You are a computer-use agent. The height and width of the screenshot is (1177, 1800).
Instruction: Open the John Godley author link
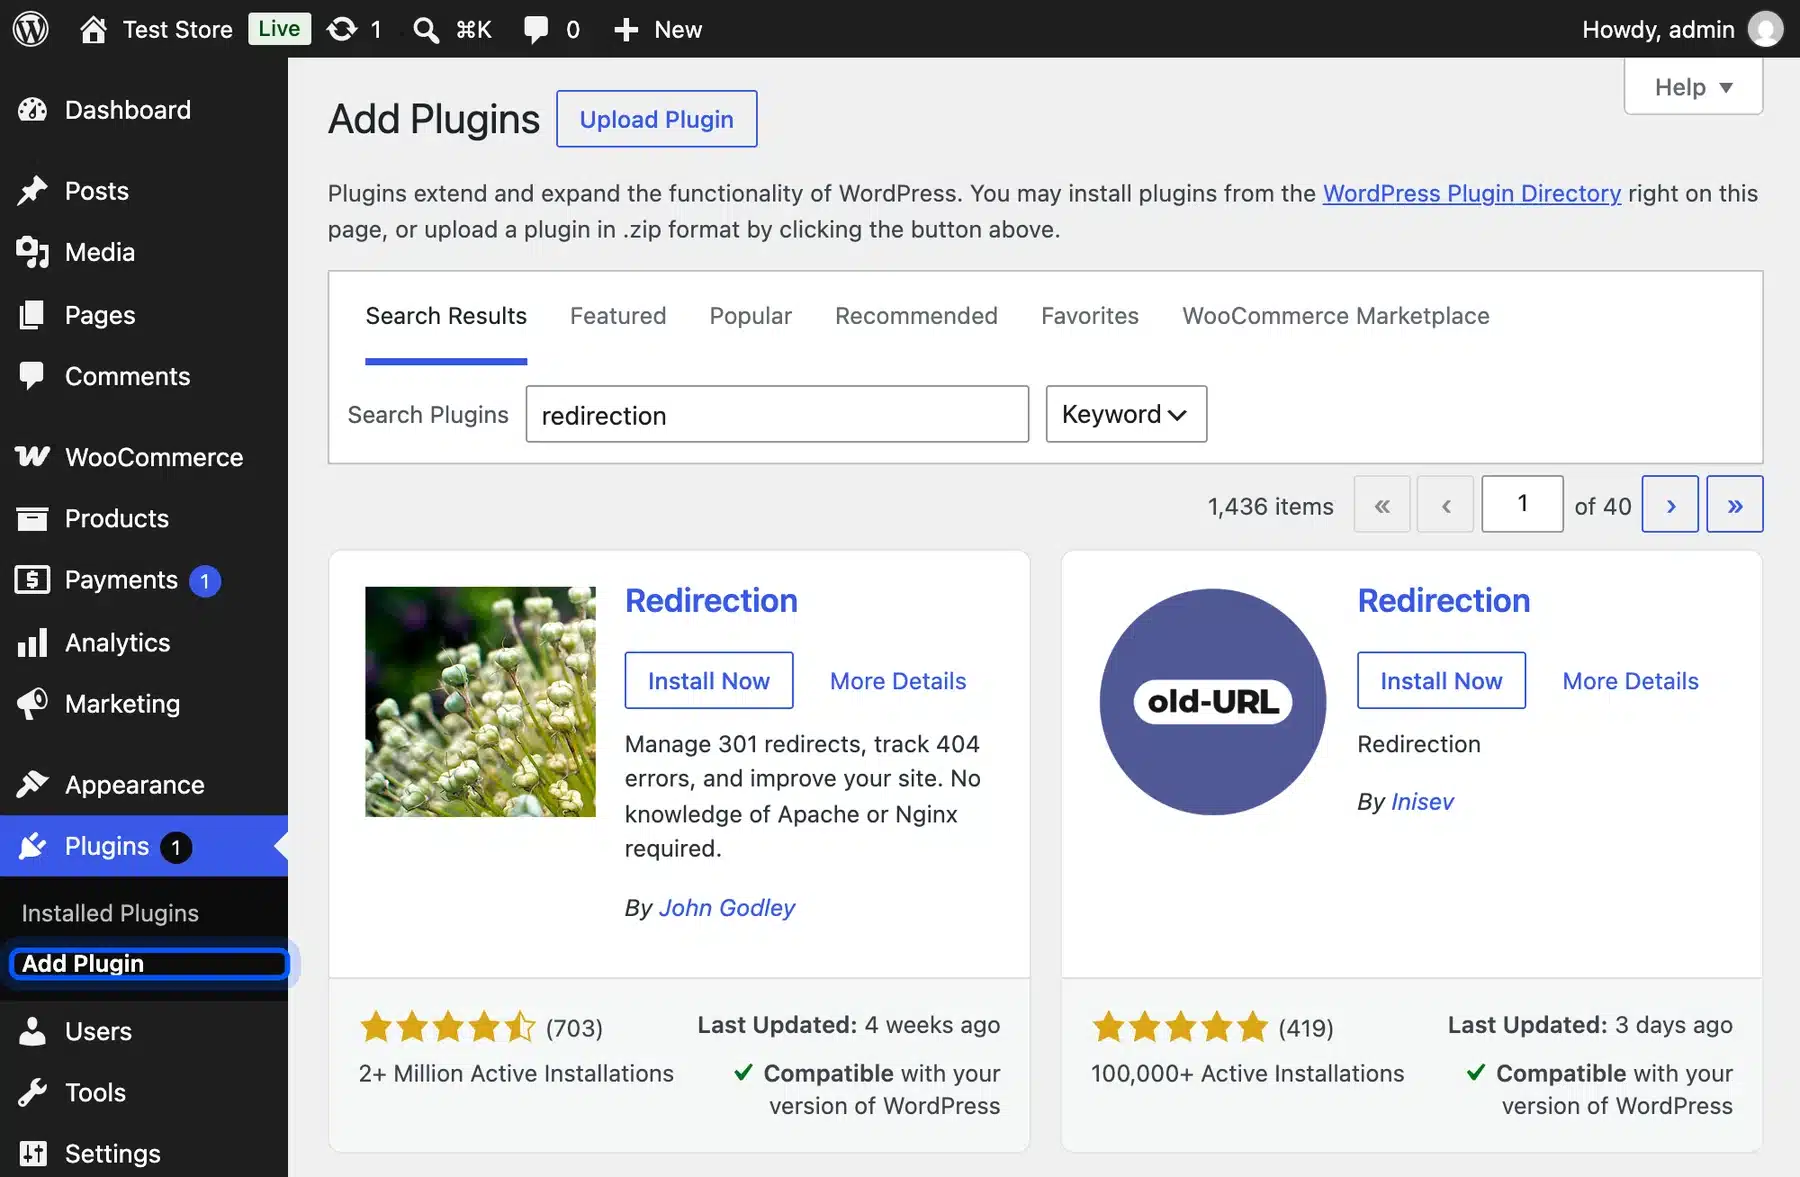coord(726,908)
